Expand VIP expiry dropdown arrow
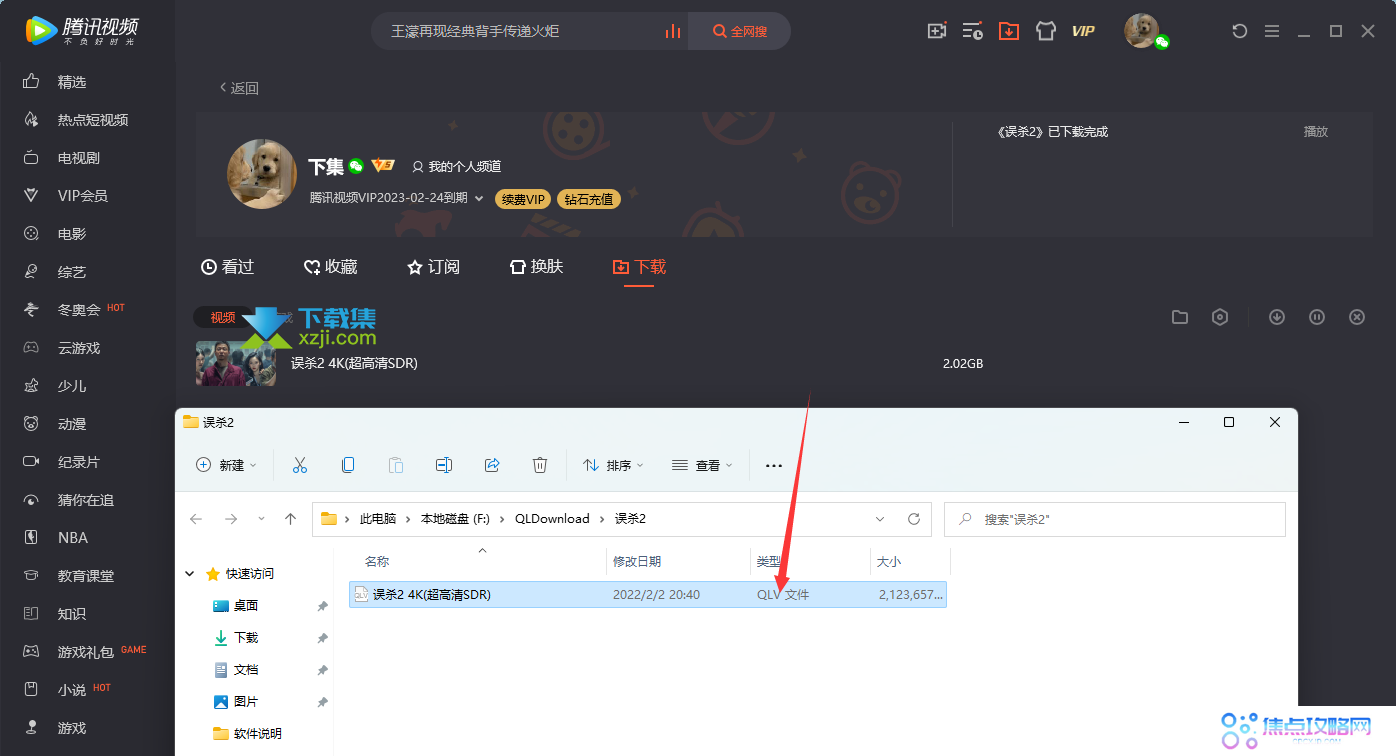The image size is (1396, 756). tap(479, 198)
